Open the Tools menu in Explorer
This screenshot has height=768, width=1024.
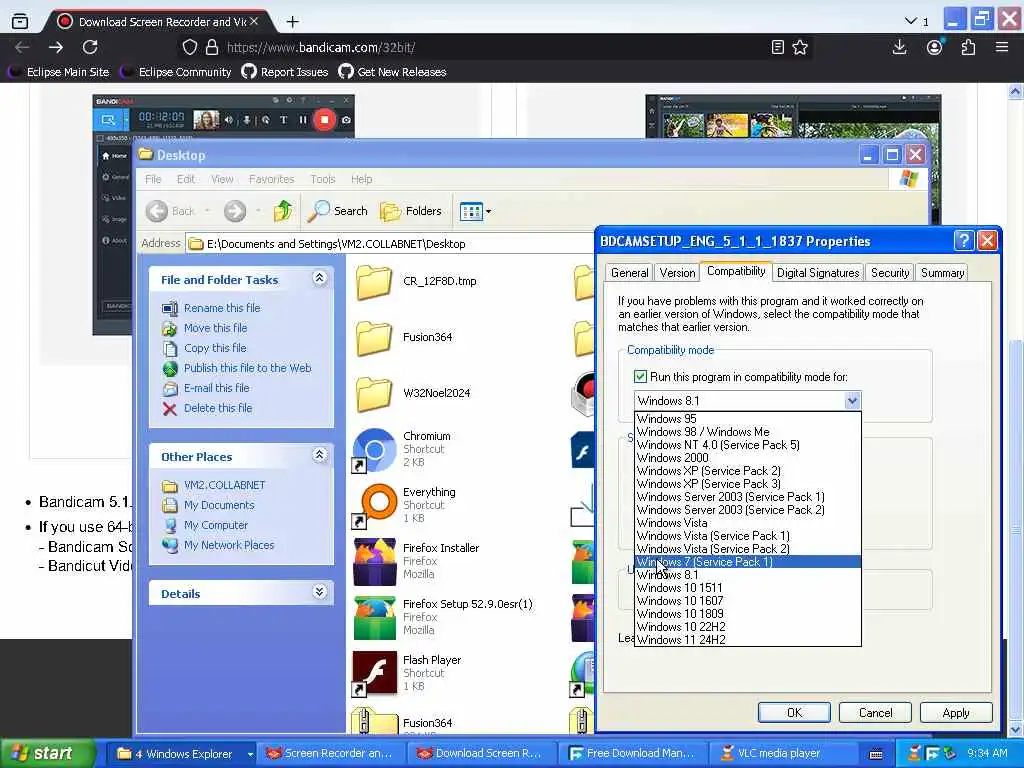tap(323, 179)
